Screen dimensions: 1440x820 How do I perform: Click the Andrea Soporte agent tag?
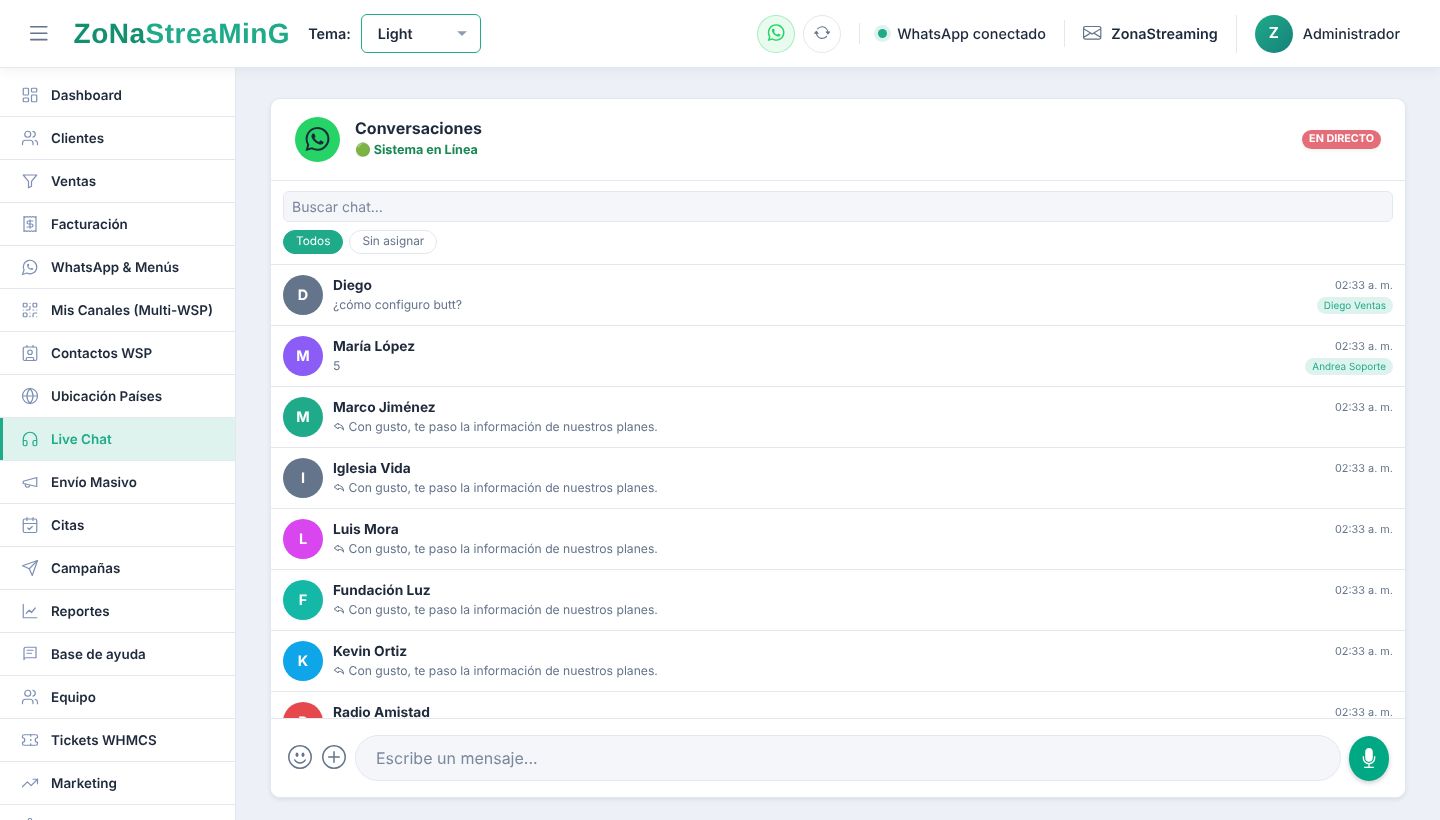point(1349,367)
